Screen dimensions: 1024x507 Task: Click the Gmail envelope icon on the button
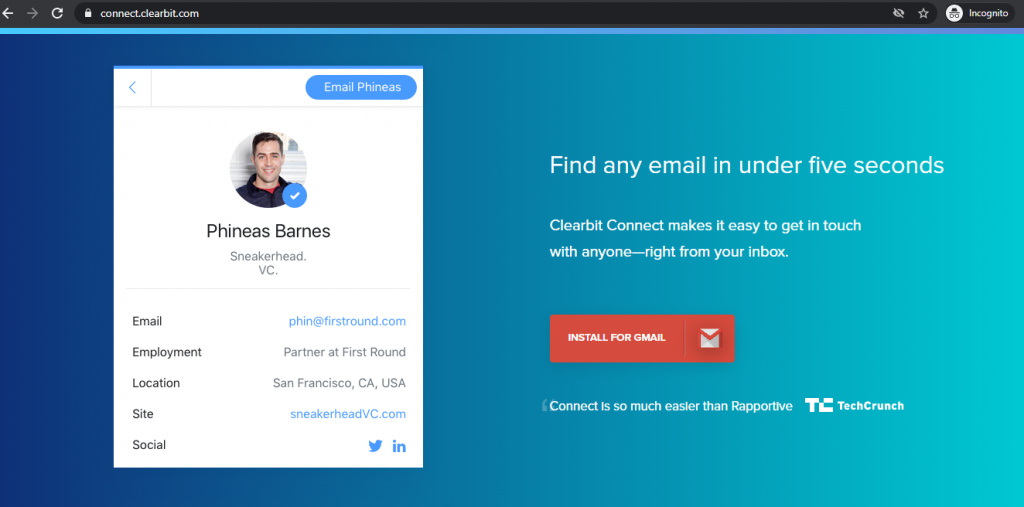coord(709,338)
